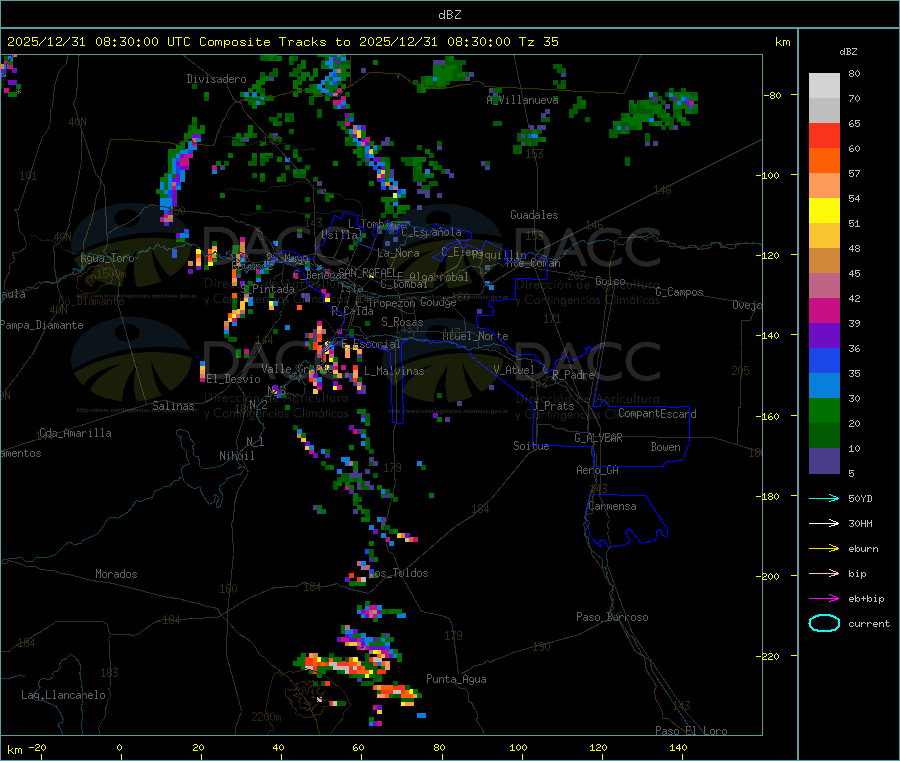Click the dBZ title at top
The image size is (900, 761).
click(x=449, y=14)
